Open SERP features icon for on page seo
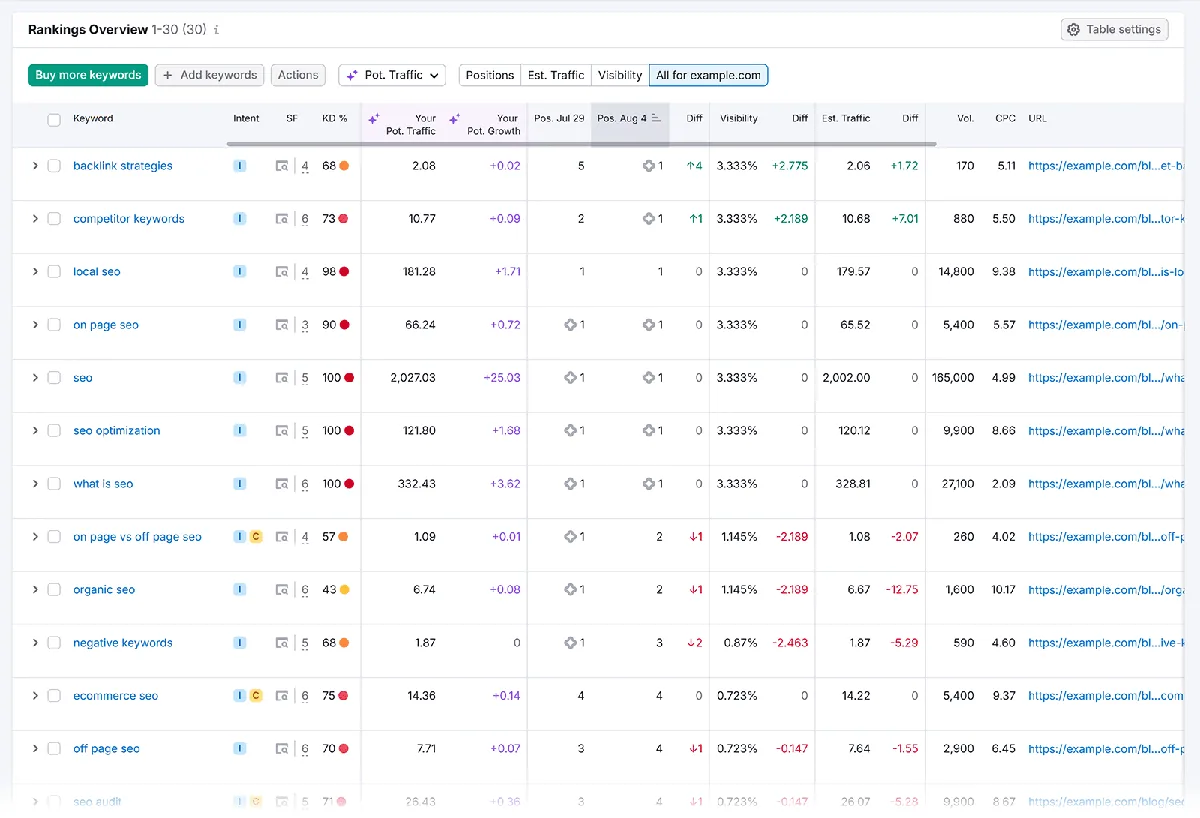The width and height of the screenshot is (1200, 818). tap(282, 325)
